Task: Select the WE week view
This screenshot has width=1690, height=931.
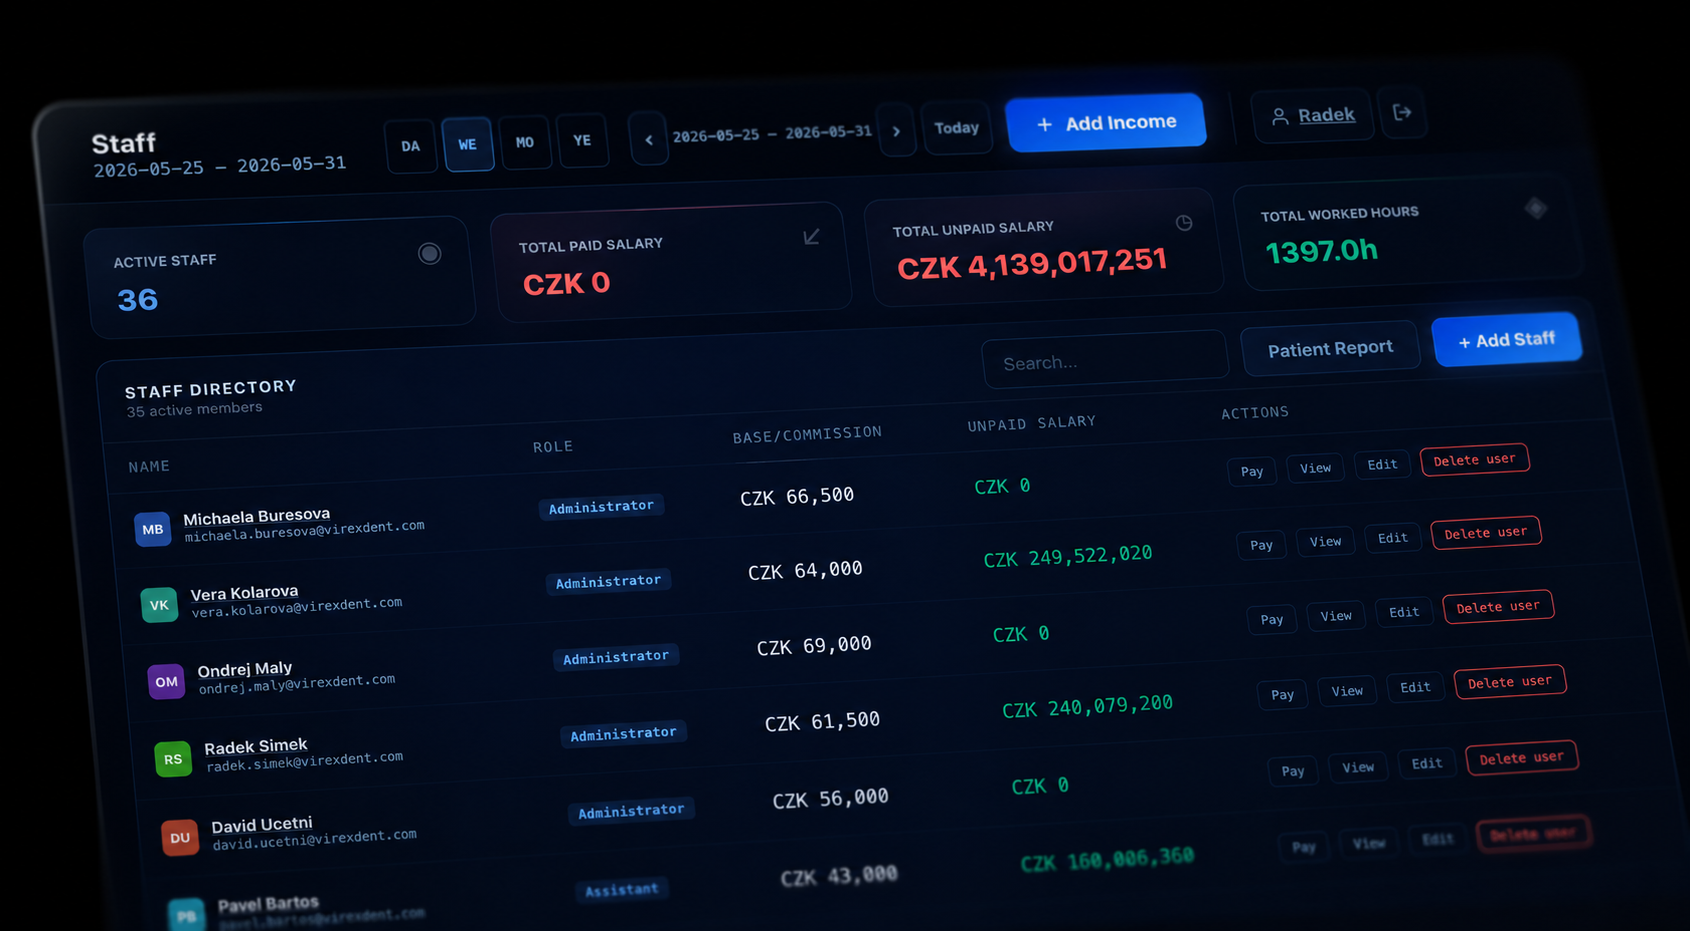Action: coord(468,144)
